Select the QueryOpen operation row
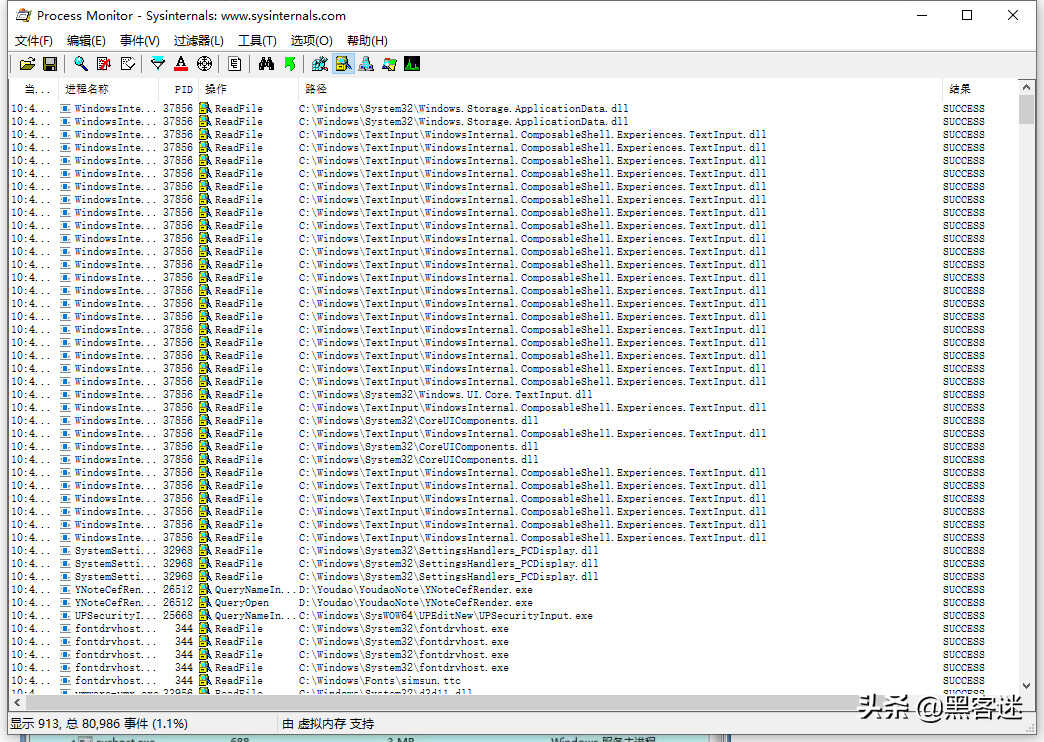The height and width of the screenshot is (742, 1044). point(513,603)
